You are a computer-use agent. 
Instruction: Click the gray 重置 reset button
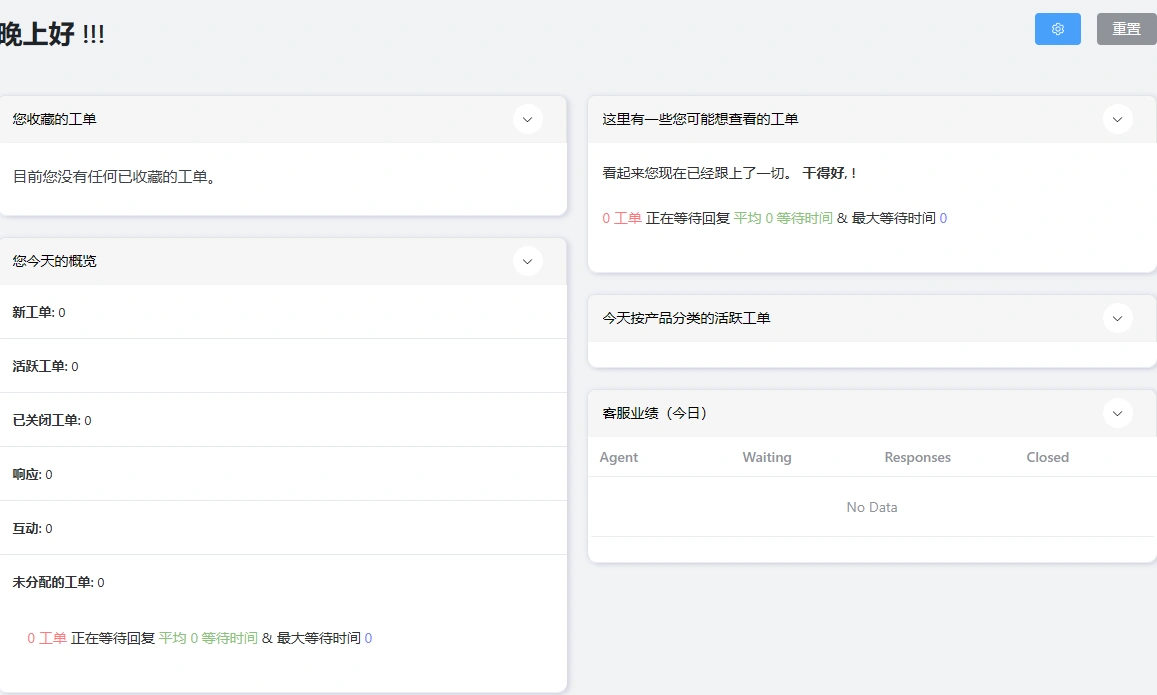(x=1126, y=29)
